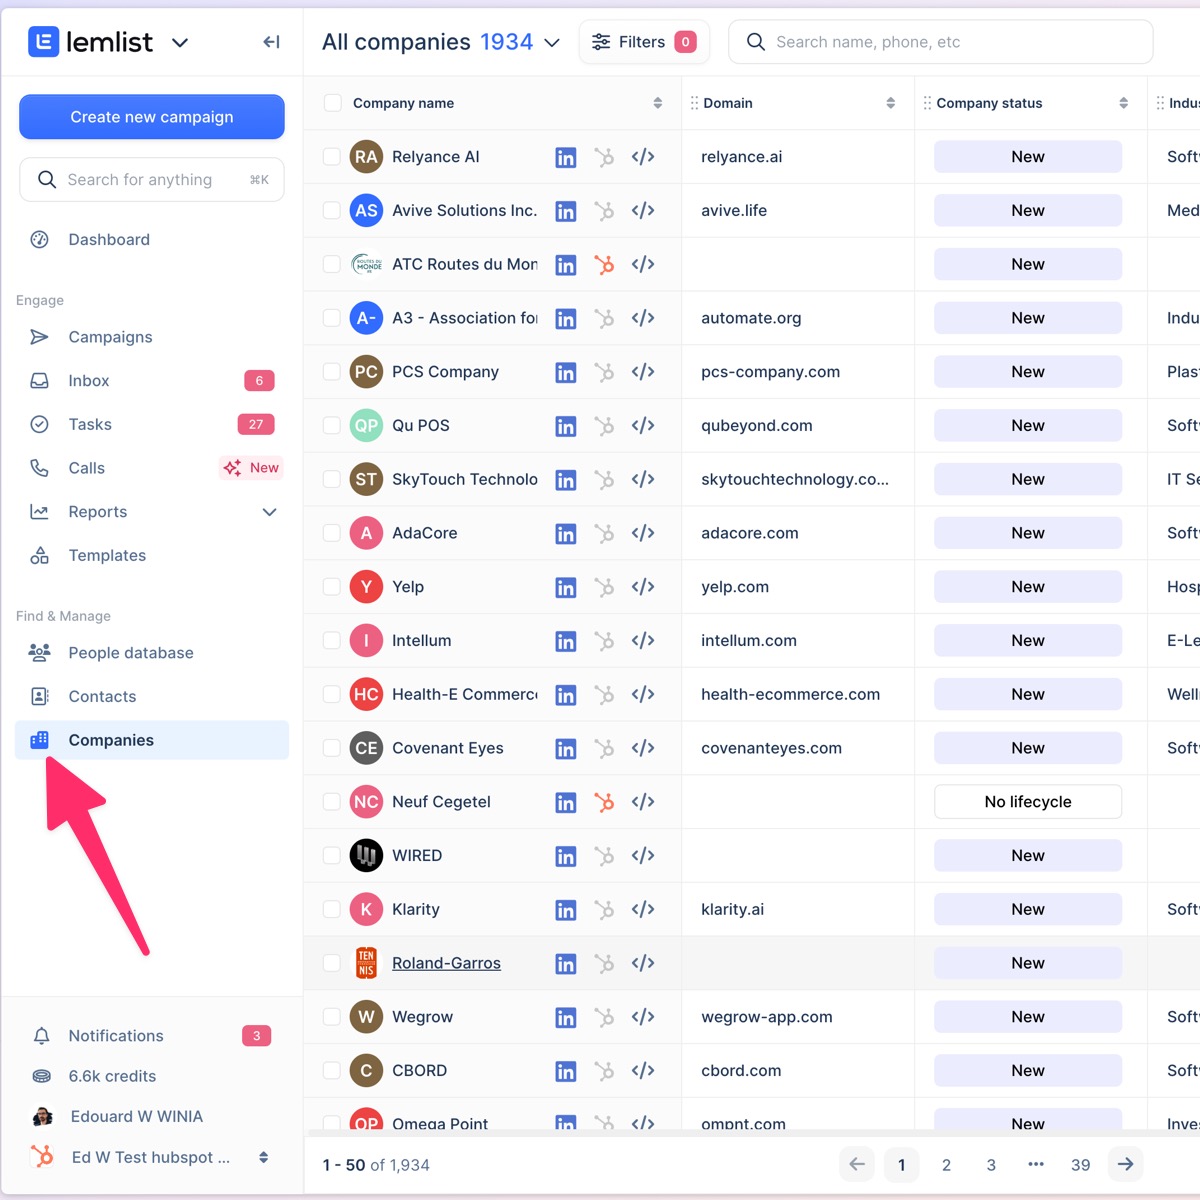Open the Calls section icon

(41, 468)
